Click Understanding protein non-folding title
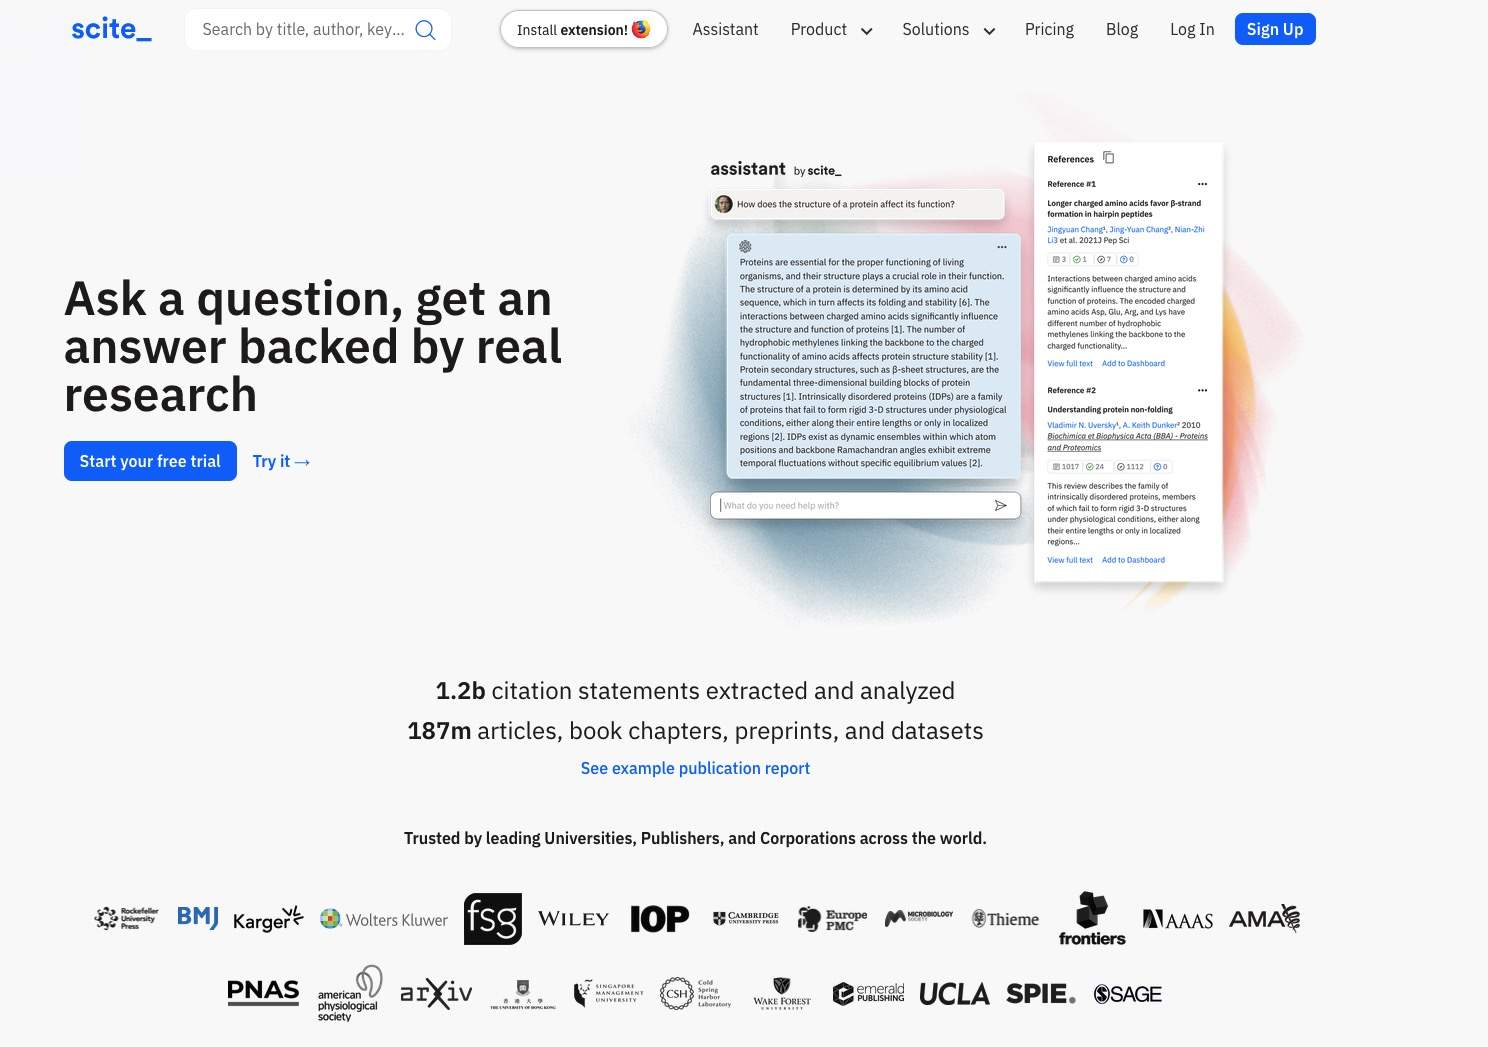This screenshot has width=1488, height=1047. coord(1110,409)
